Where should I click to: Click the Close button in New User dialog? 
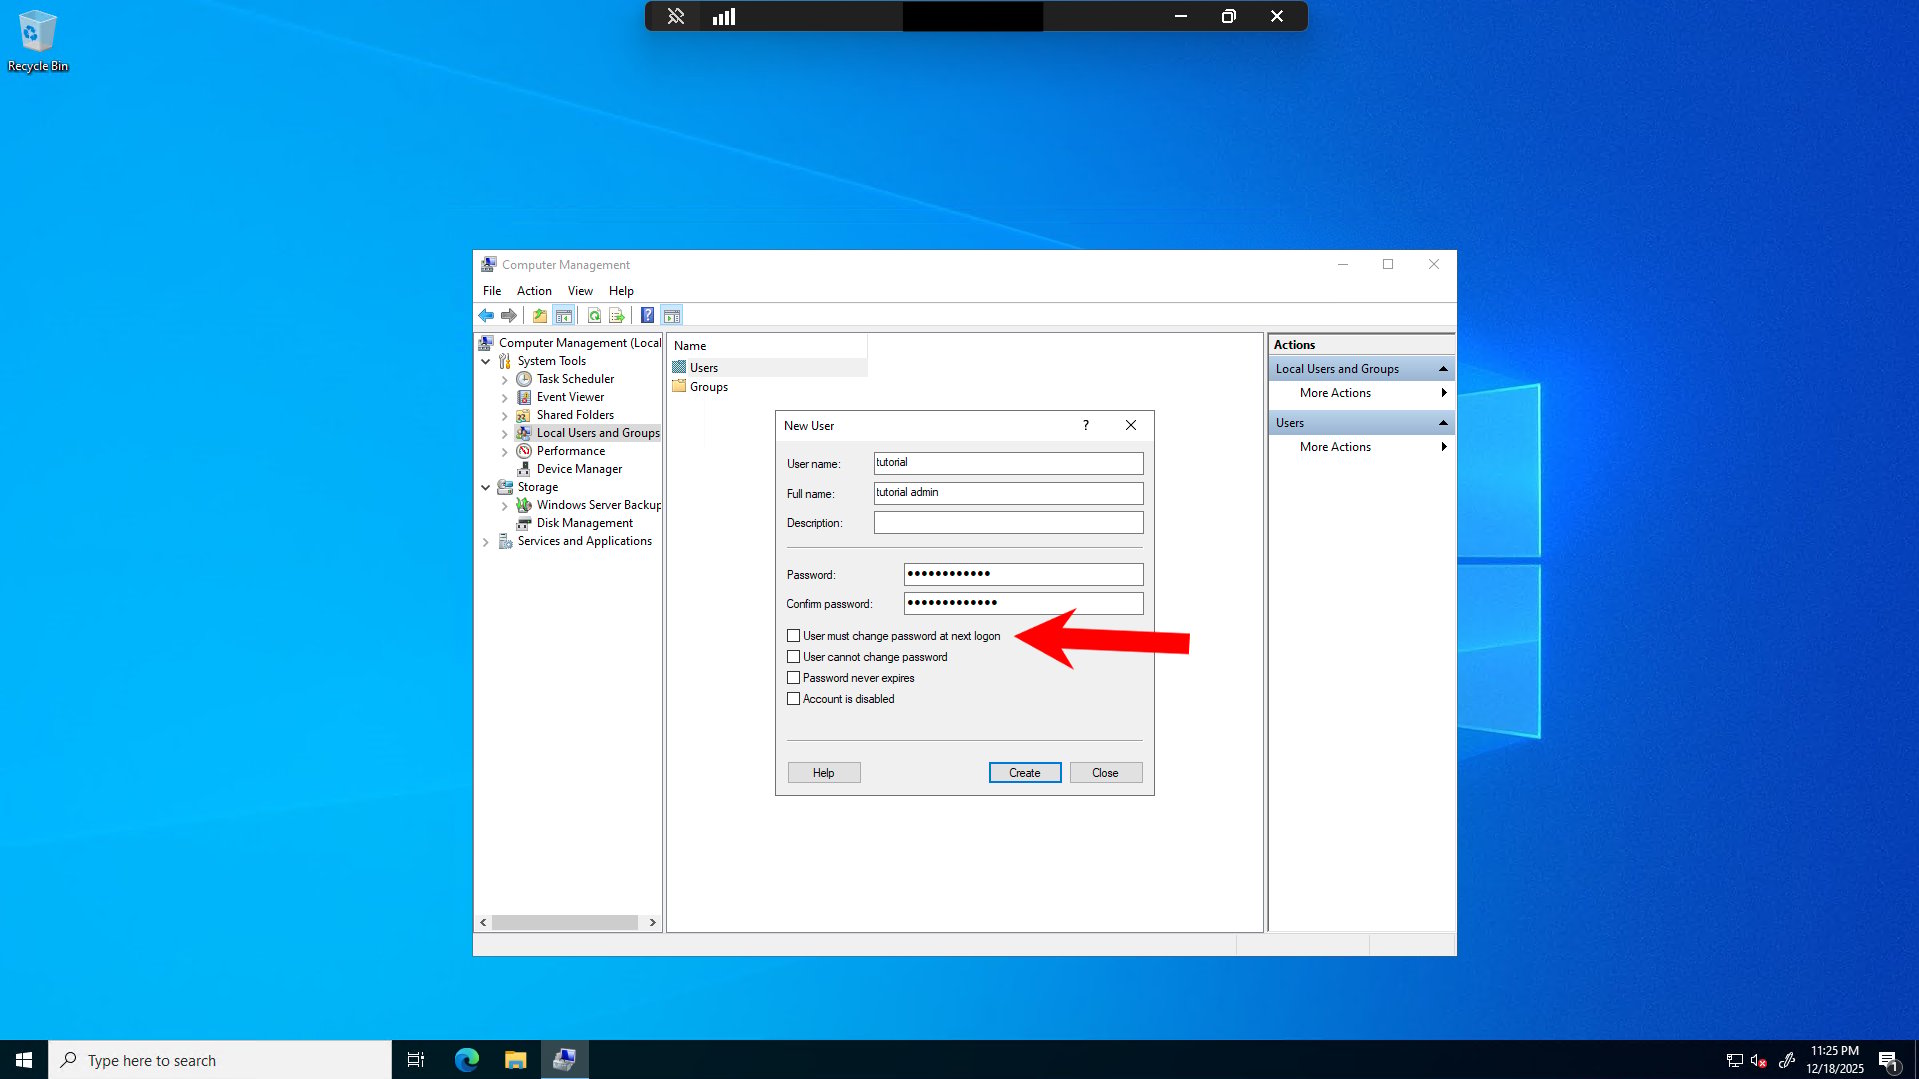(x=1105, y=773)
